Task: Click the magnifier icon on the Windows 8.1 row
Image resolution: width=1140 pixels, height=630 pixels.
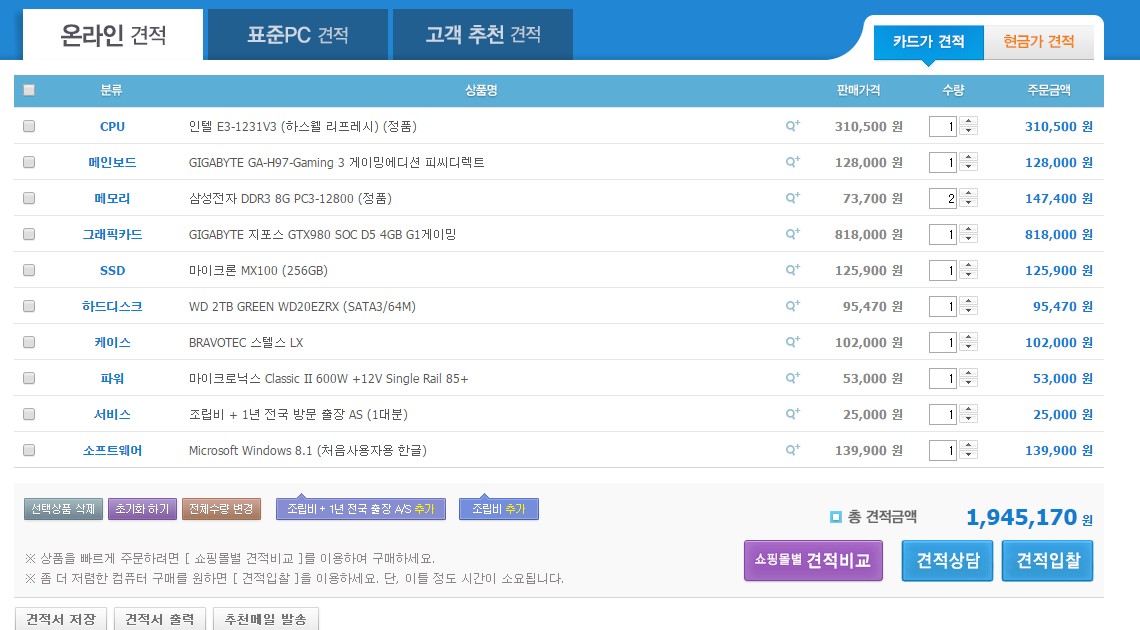Action: (x=792, y=450)
